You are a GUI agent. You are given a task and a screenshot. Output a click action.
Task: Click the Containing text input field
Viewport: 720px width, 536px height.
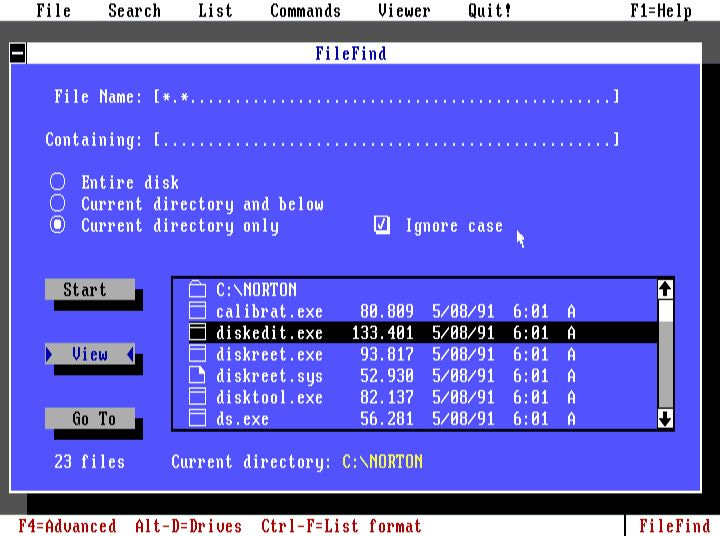[387, 139]
